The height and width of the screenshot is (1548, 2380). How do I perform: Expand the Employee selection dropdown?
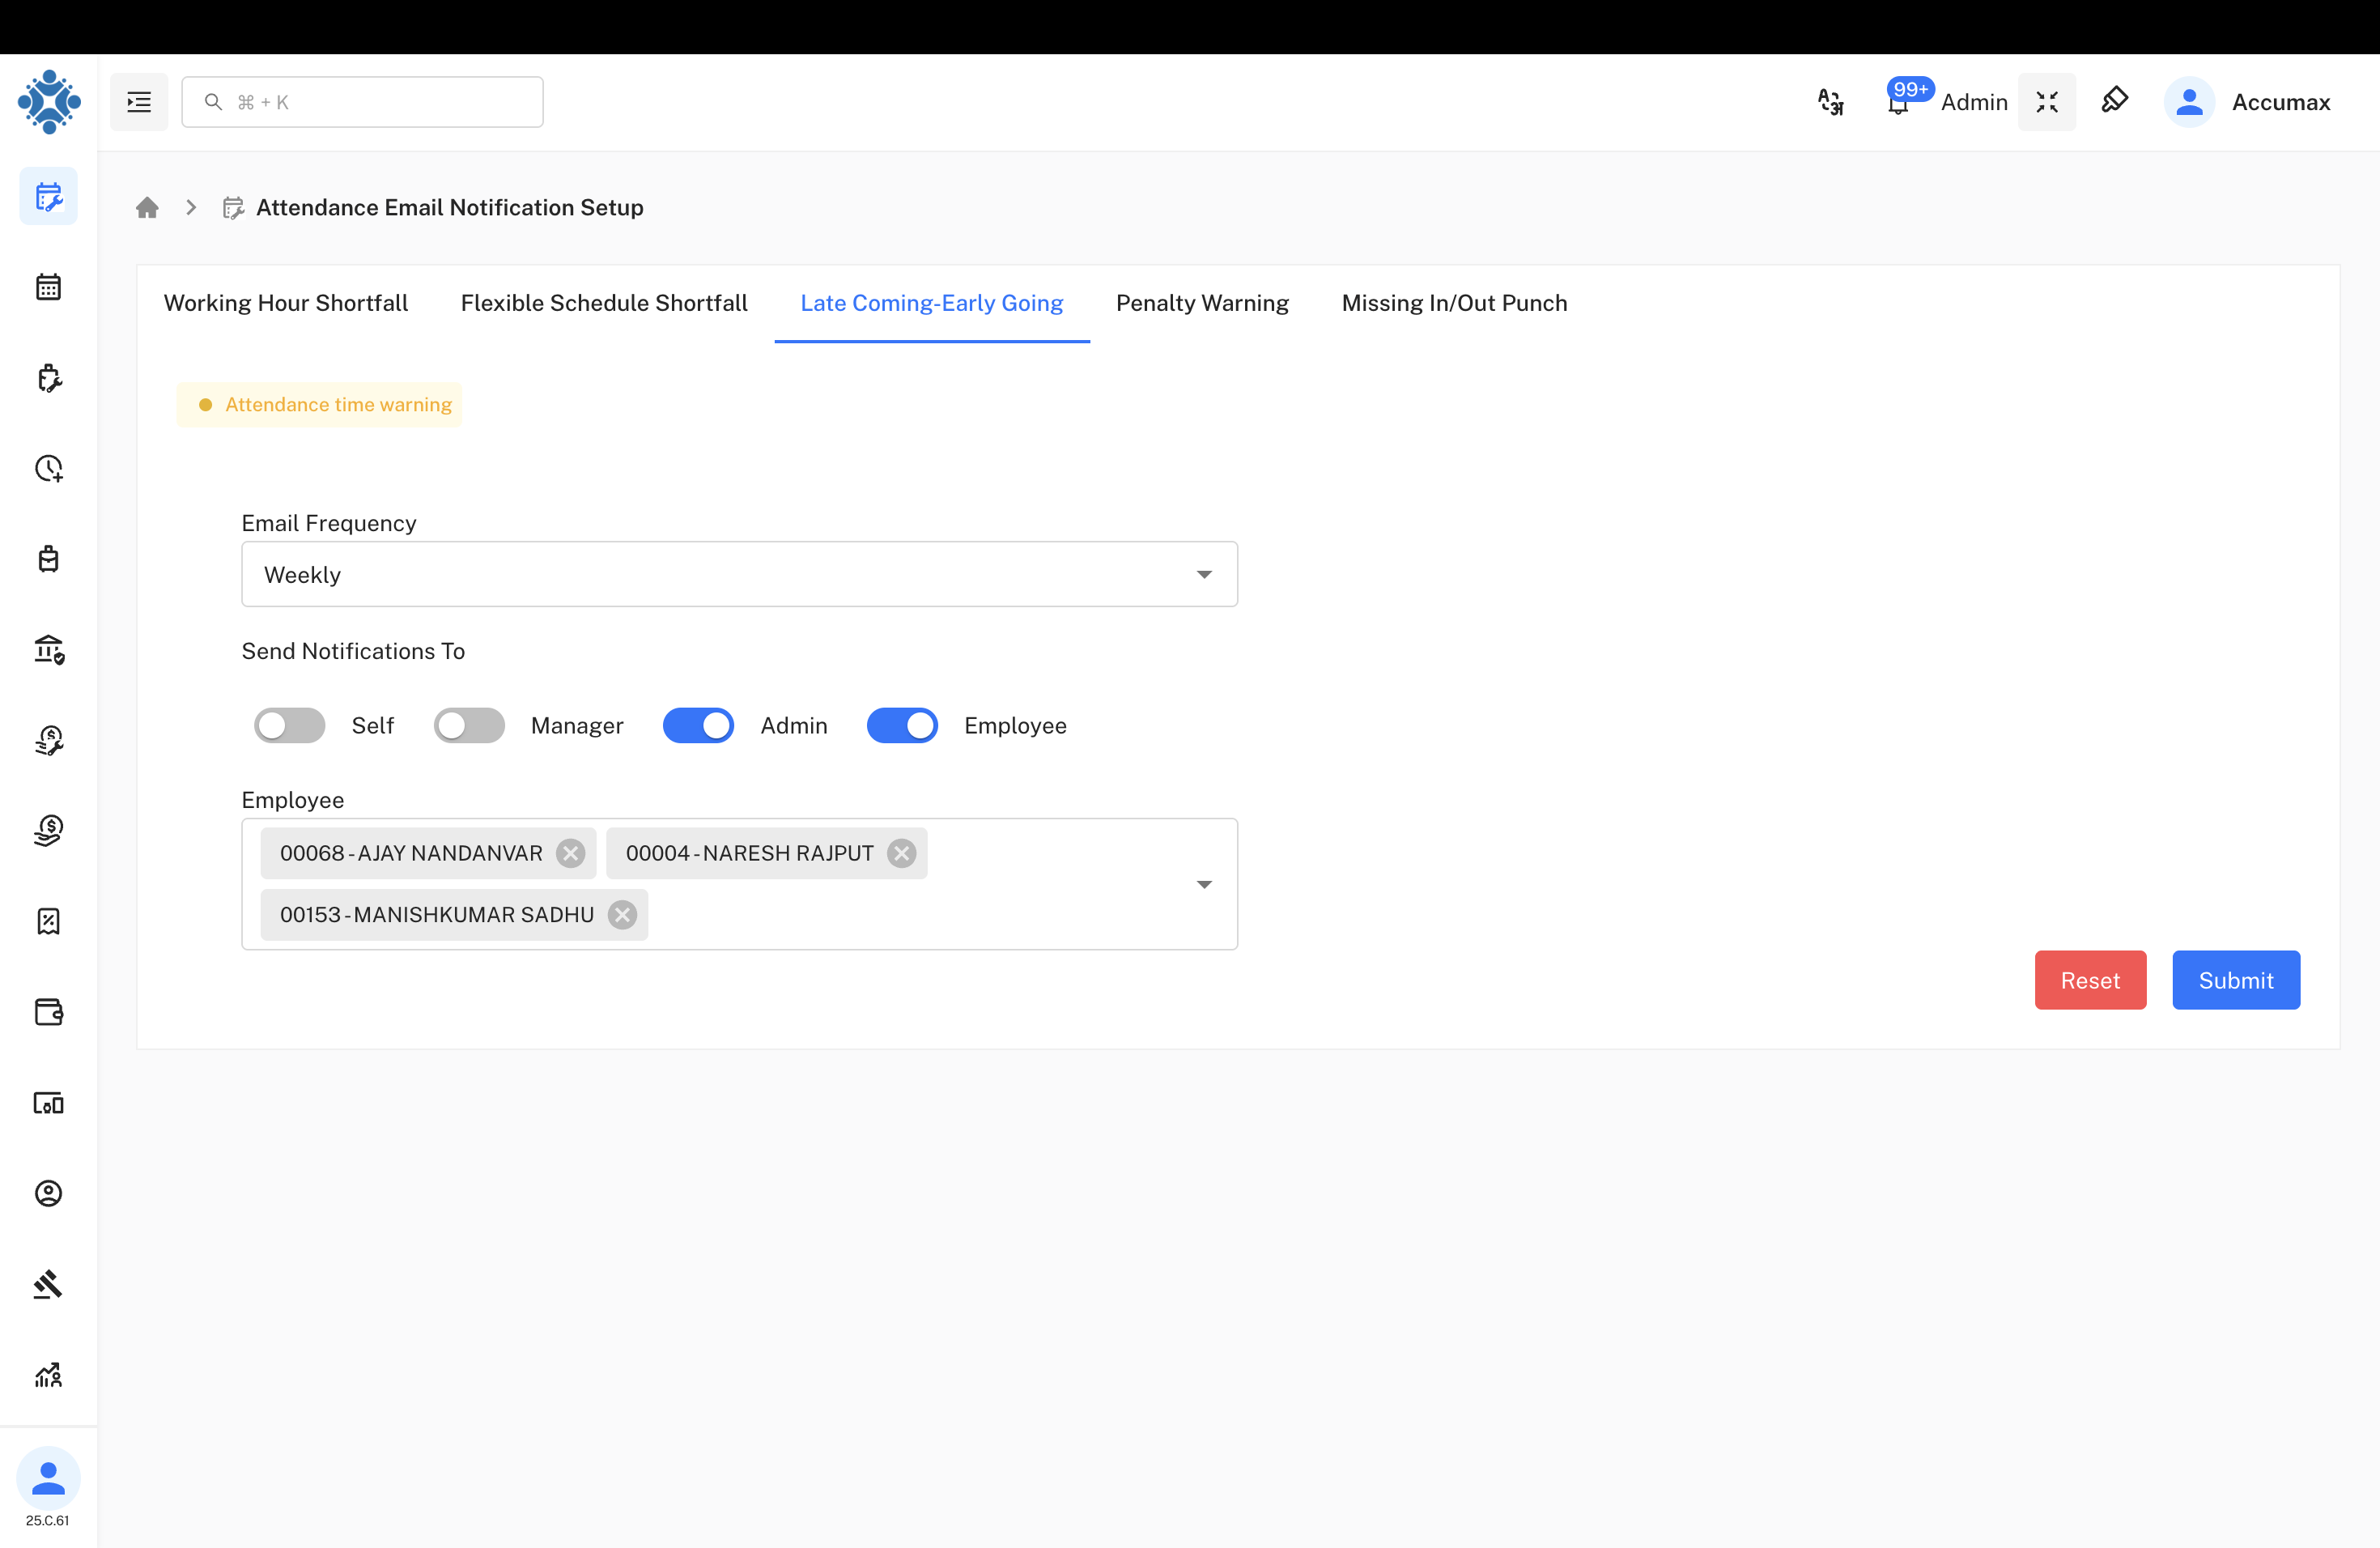click(1204, 884)
